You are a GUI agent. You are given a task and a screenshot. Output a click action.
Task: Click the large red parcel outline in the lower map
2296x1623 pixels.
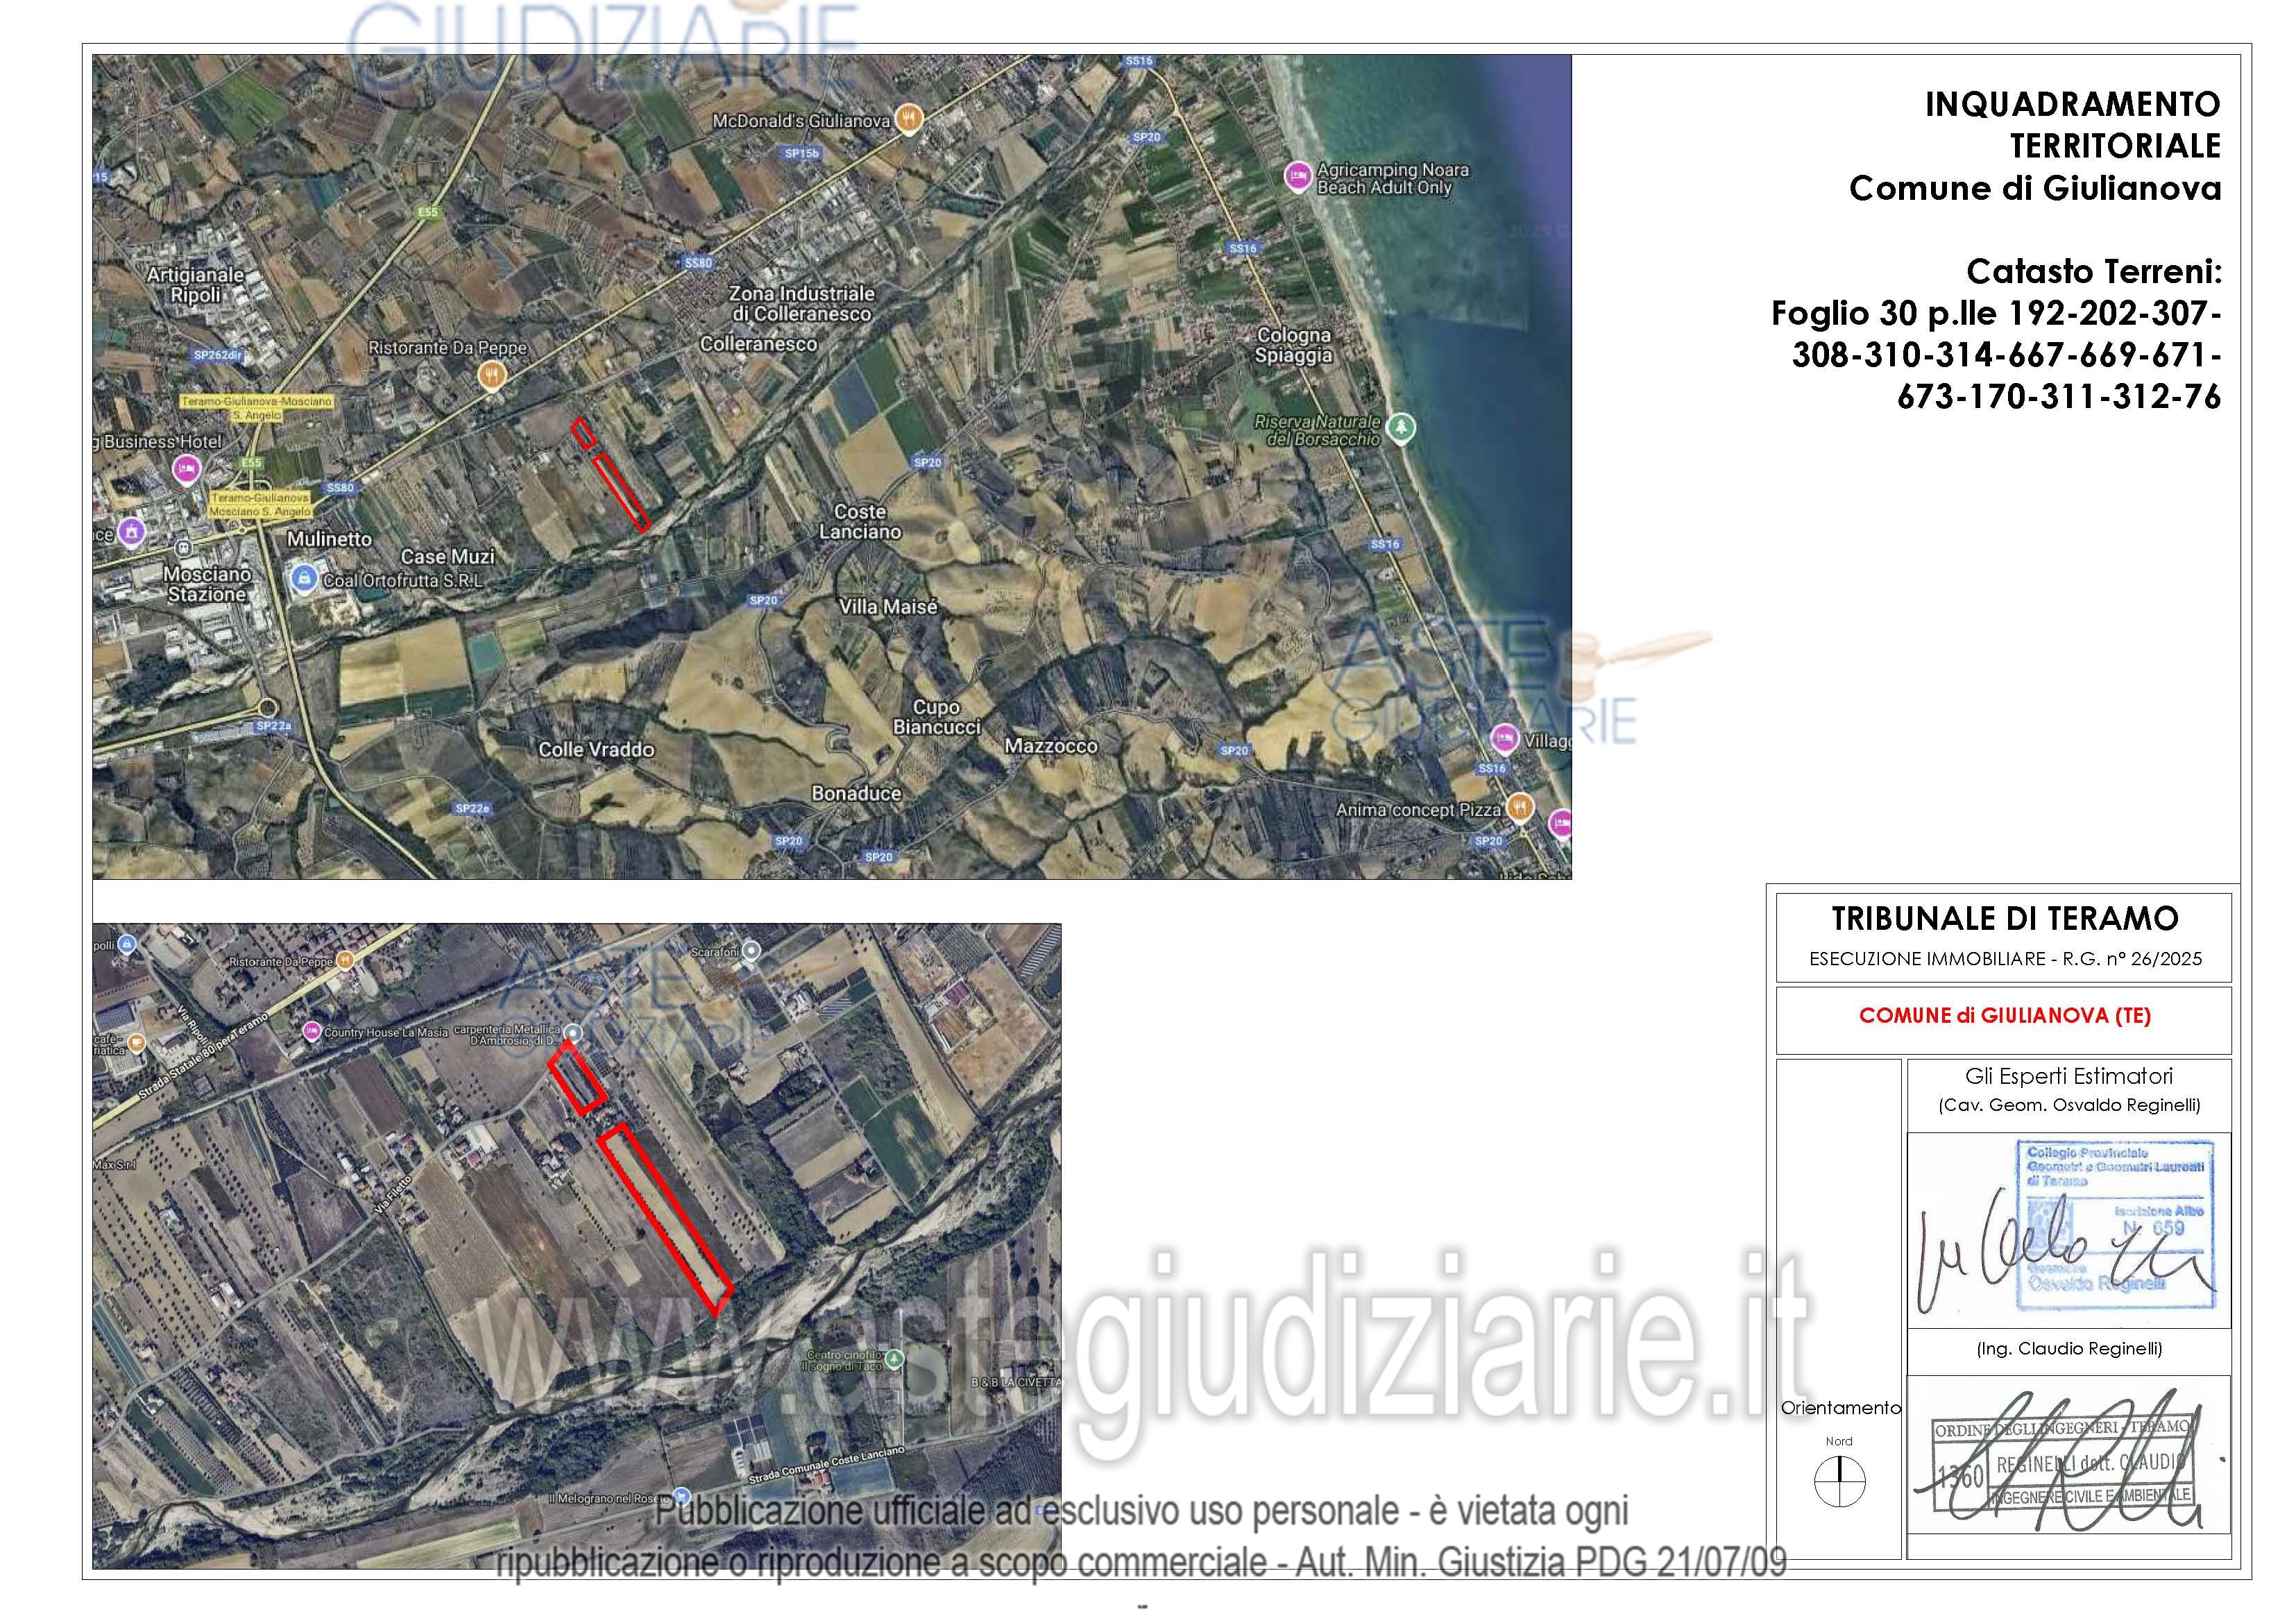point(666,1217)
